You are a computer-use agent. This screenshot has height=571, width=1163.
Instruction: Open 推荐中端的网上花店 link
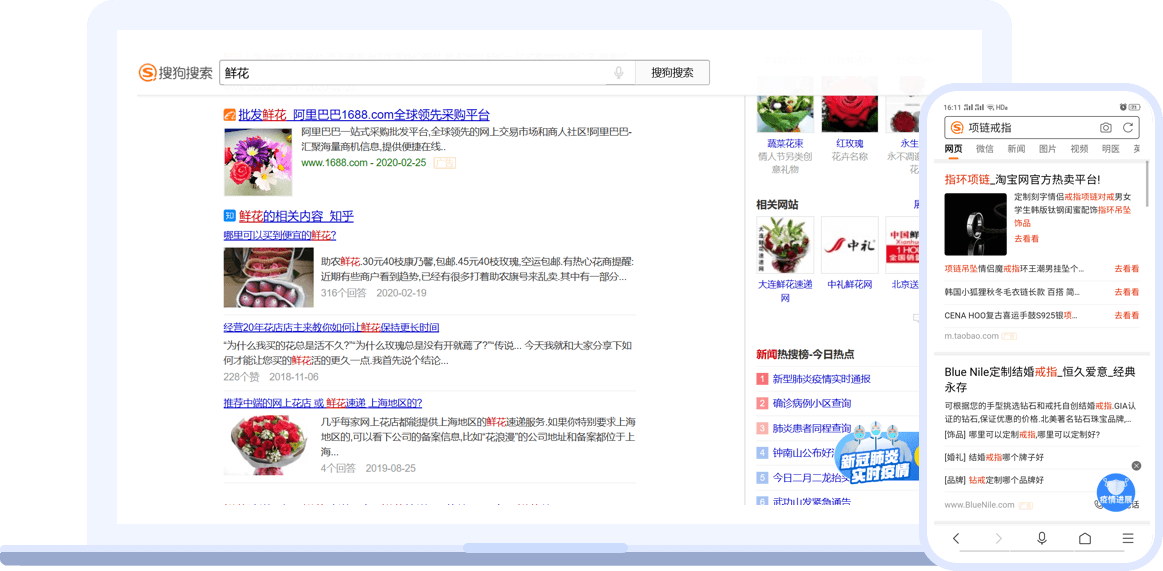pos(323,403)
